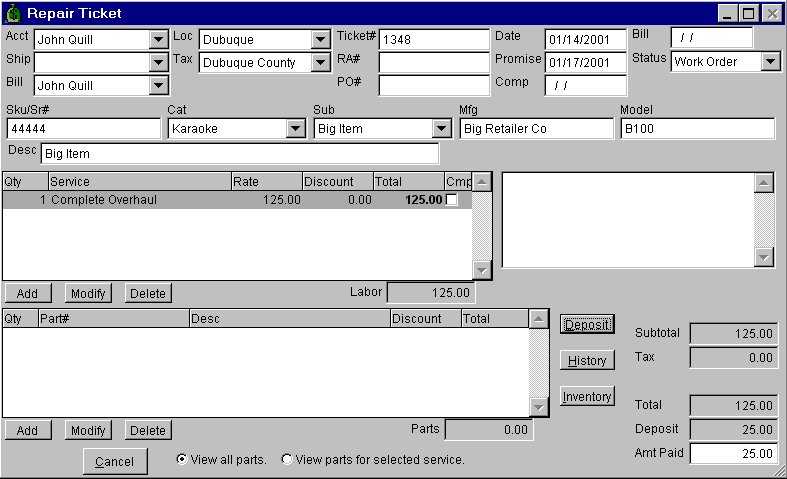Image resolution: width=787 pixels, height=479 pixels.
Task: Click Add under the services list
Action: (27, 293)
